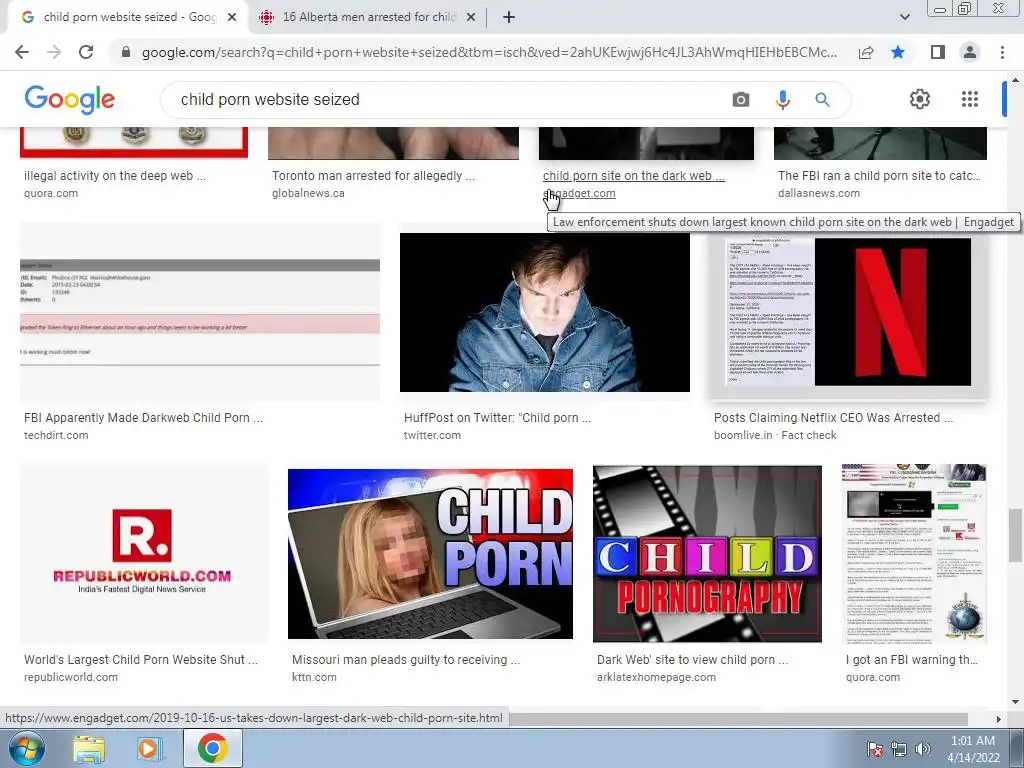Click the boomlive.in Fact check source text
Screen dimensions: 1024x768
click(775, 436)
